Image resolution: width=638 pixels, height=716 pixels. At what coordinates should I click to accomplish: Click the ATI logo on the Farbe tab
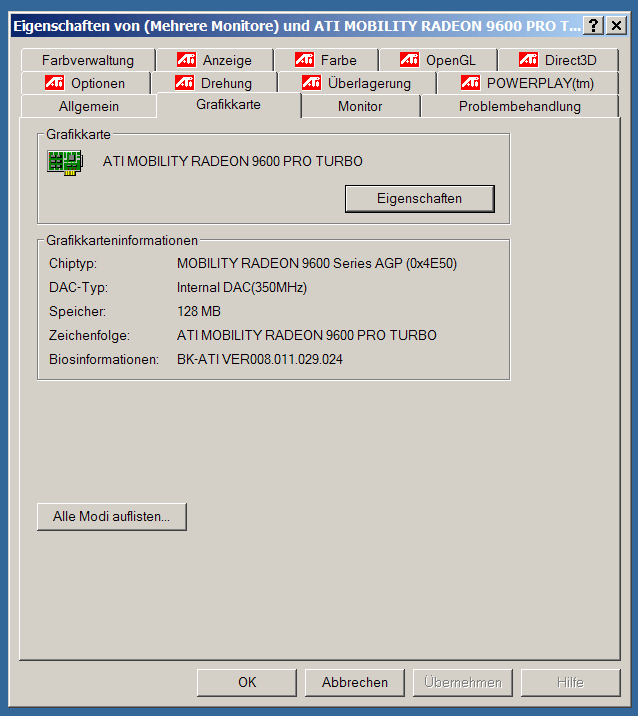coord(304,59)
